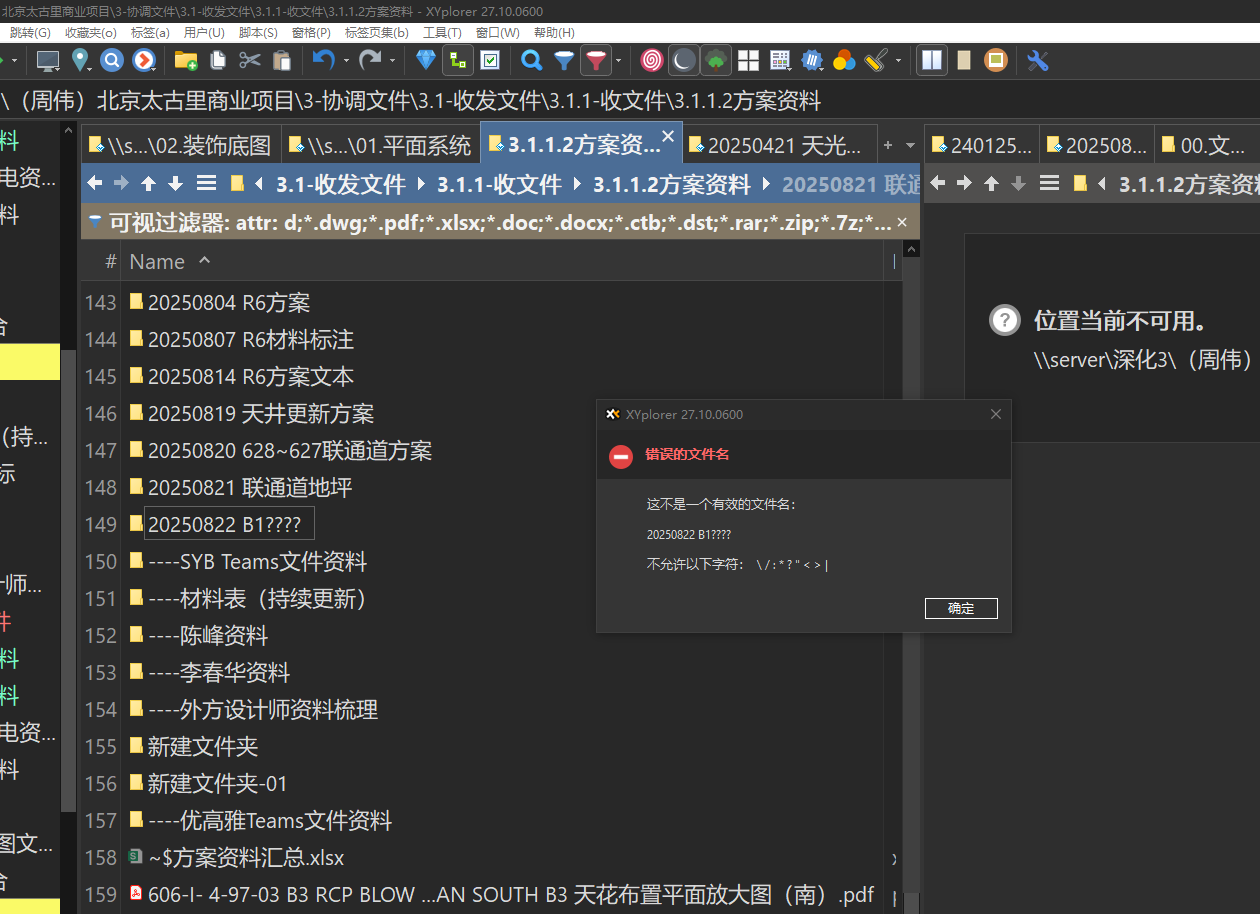Toggle the green tree panel button
1260x914 pixels.
715,61
